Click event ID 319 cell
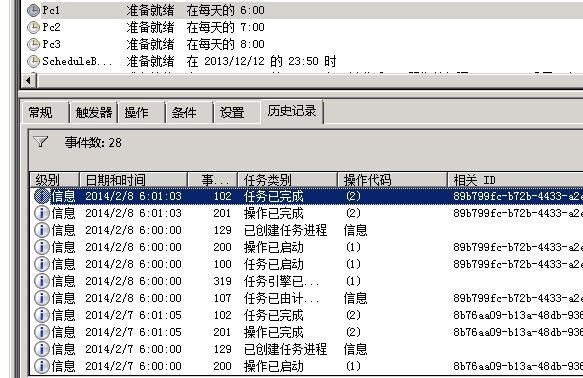Screen dimensions: 583x378 point(222,281)
